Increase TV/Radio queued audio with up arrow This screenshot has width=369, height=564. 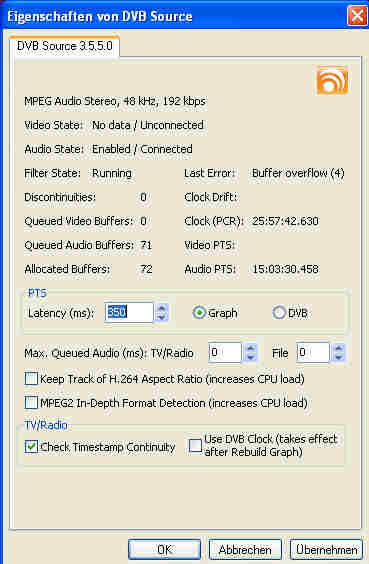251,348
